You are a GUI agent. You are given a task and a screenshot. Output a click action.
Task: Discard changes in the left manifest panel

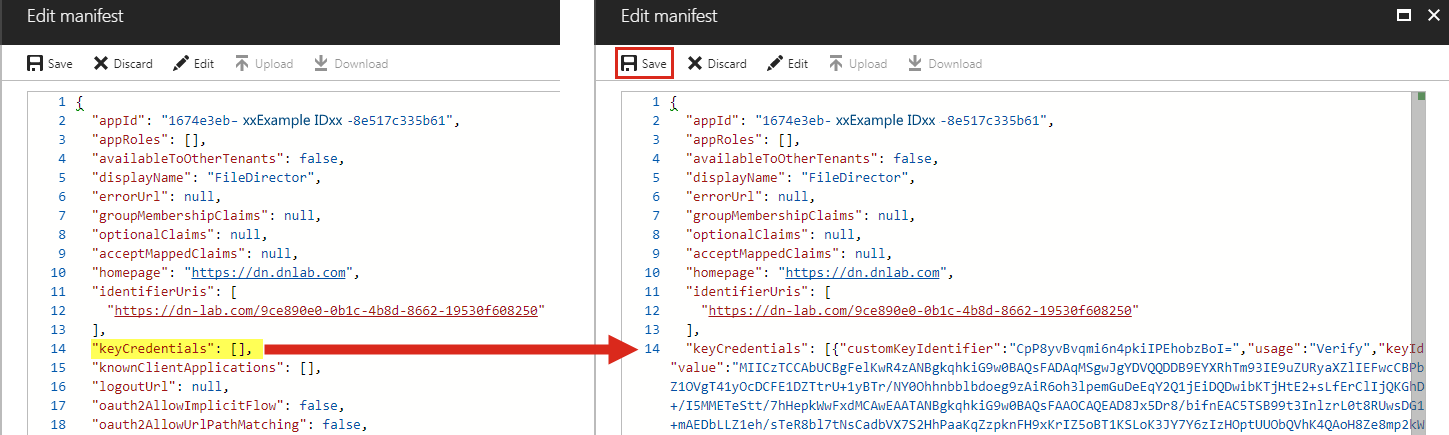(123, 64)
